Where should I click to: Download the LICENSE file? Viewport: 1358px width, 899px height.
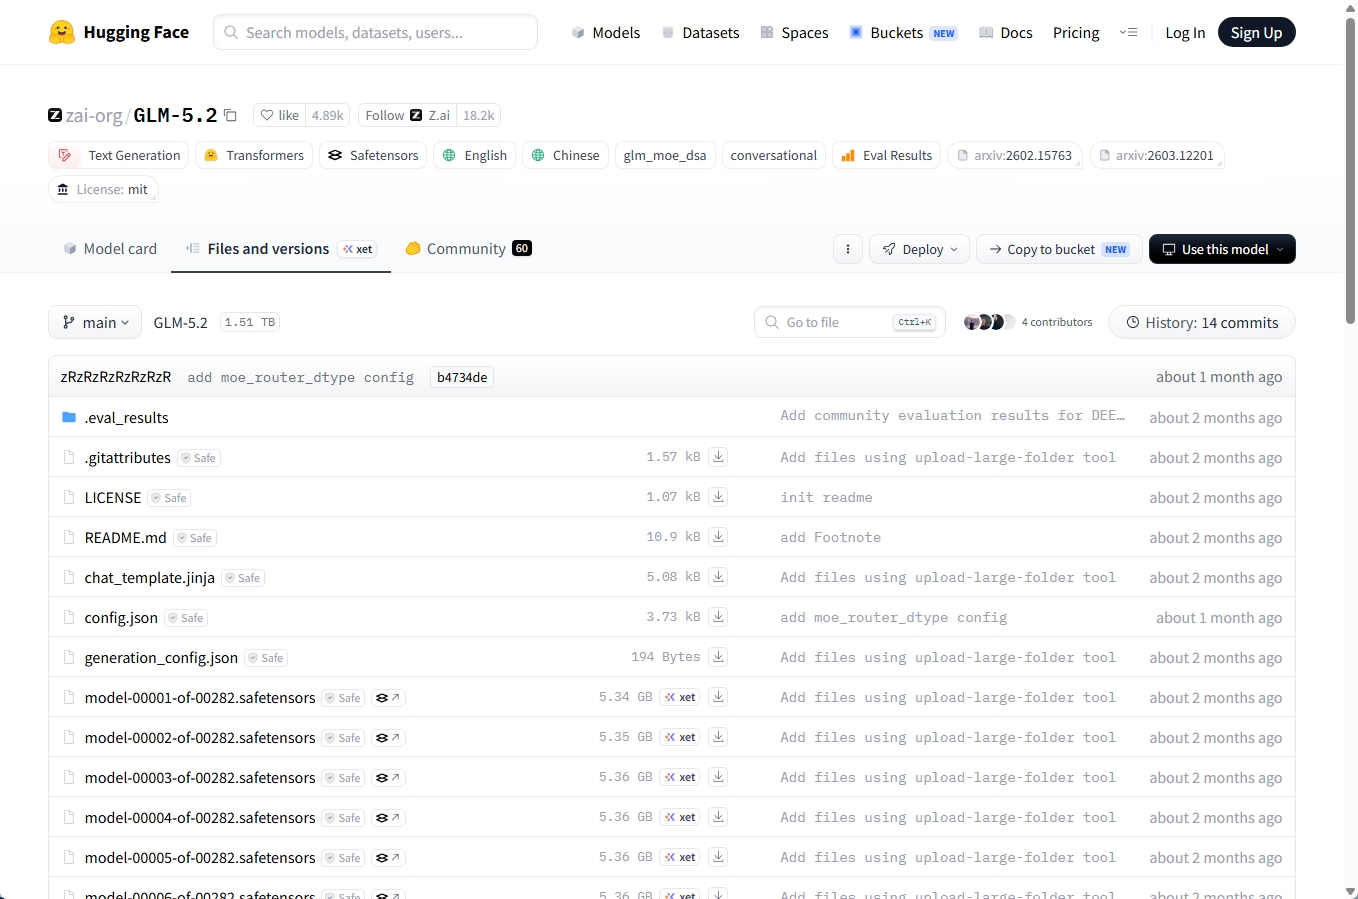click(718, 497)
